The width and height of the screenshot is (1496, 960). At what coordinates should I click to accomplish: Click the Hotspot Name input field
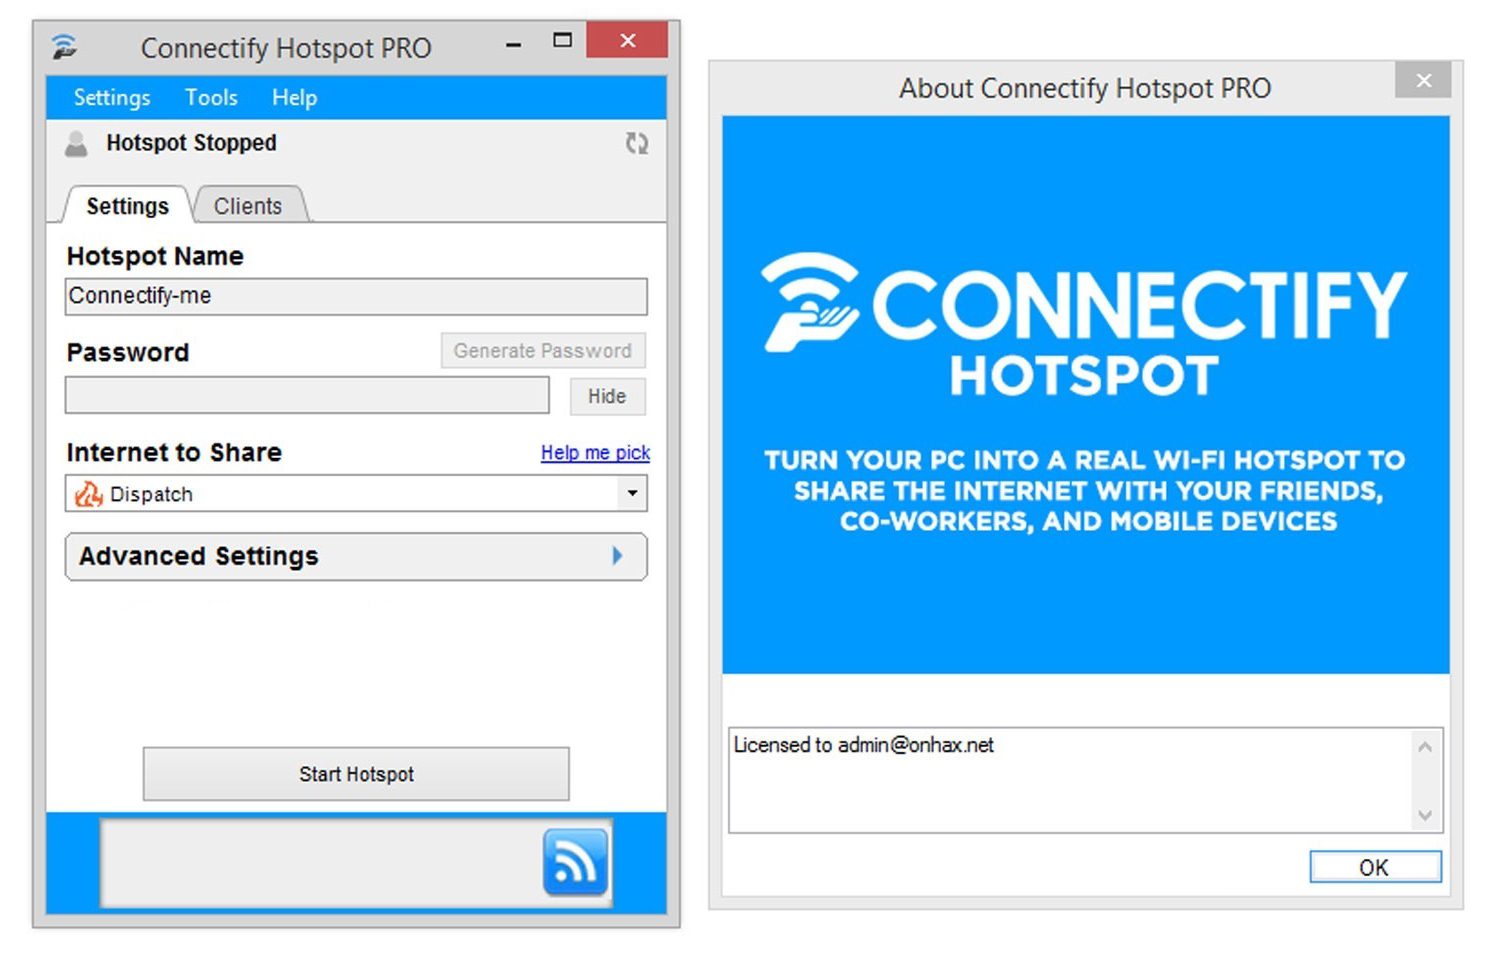click(356, 297)
